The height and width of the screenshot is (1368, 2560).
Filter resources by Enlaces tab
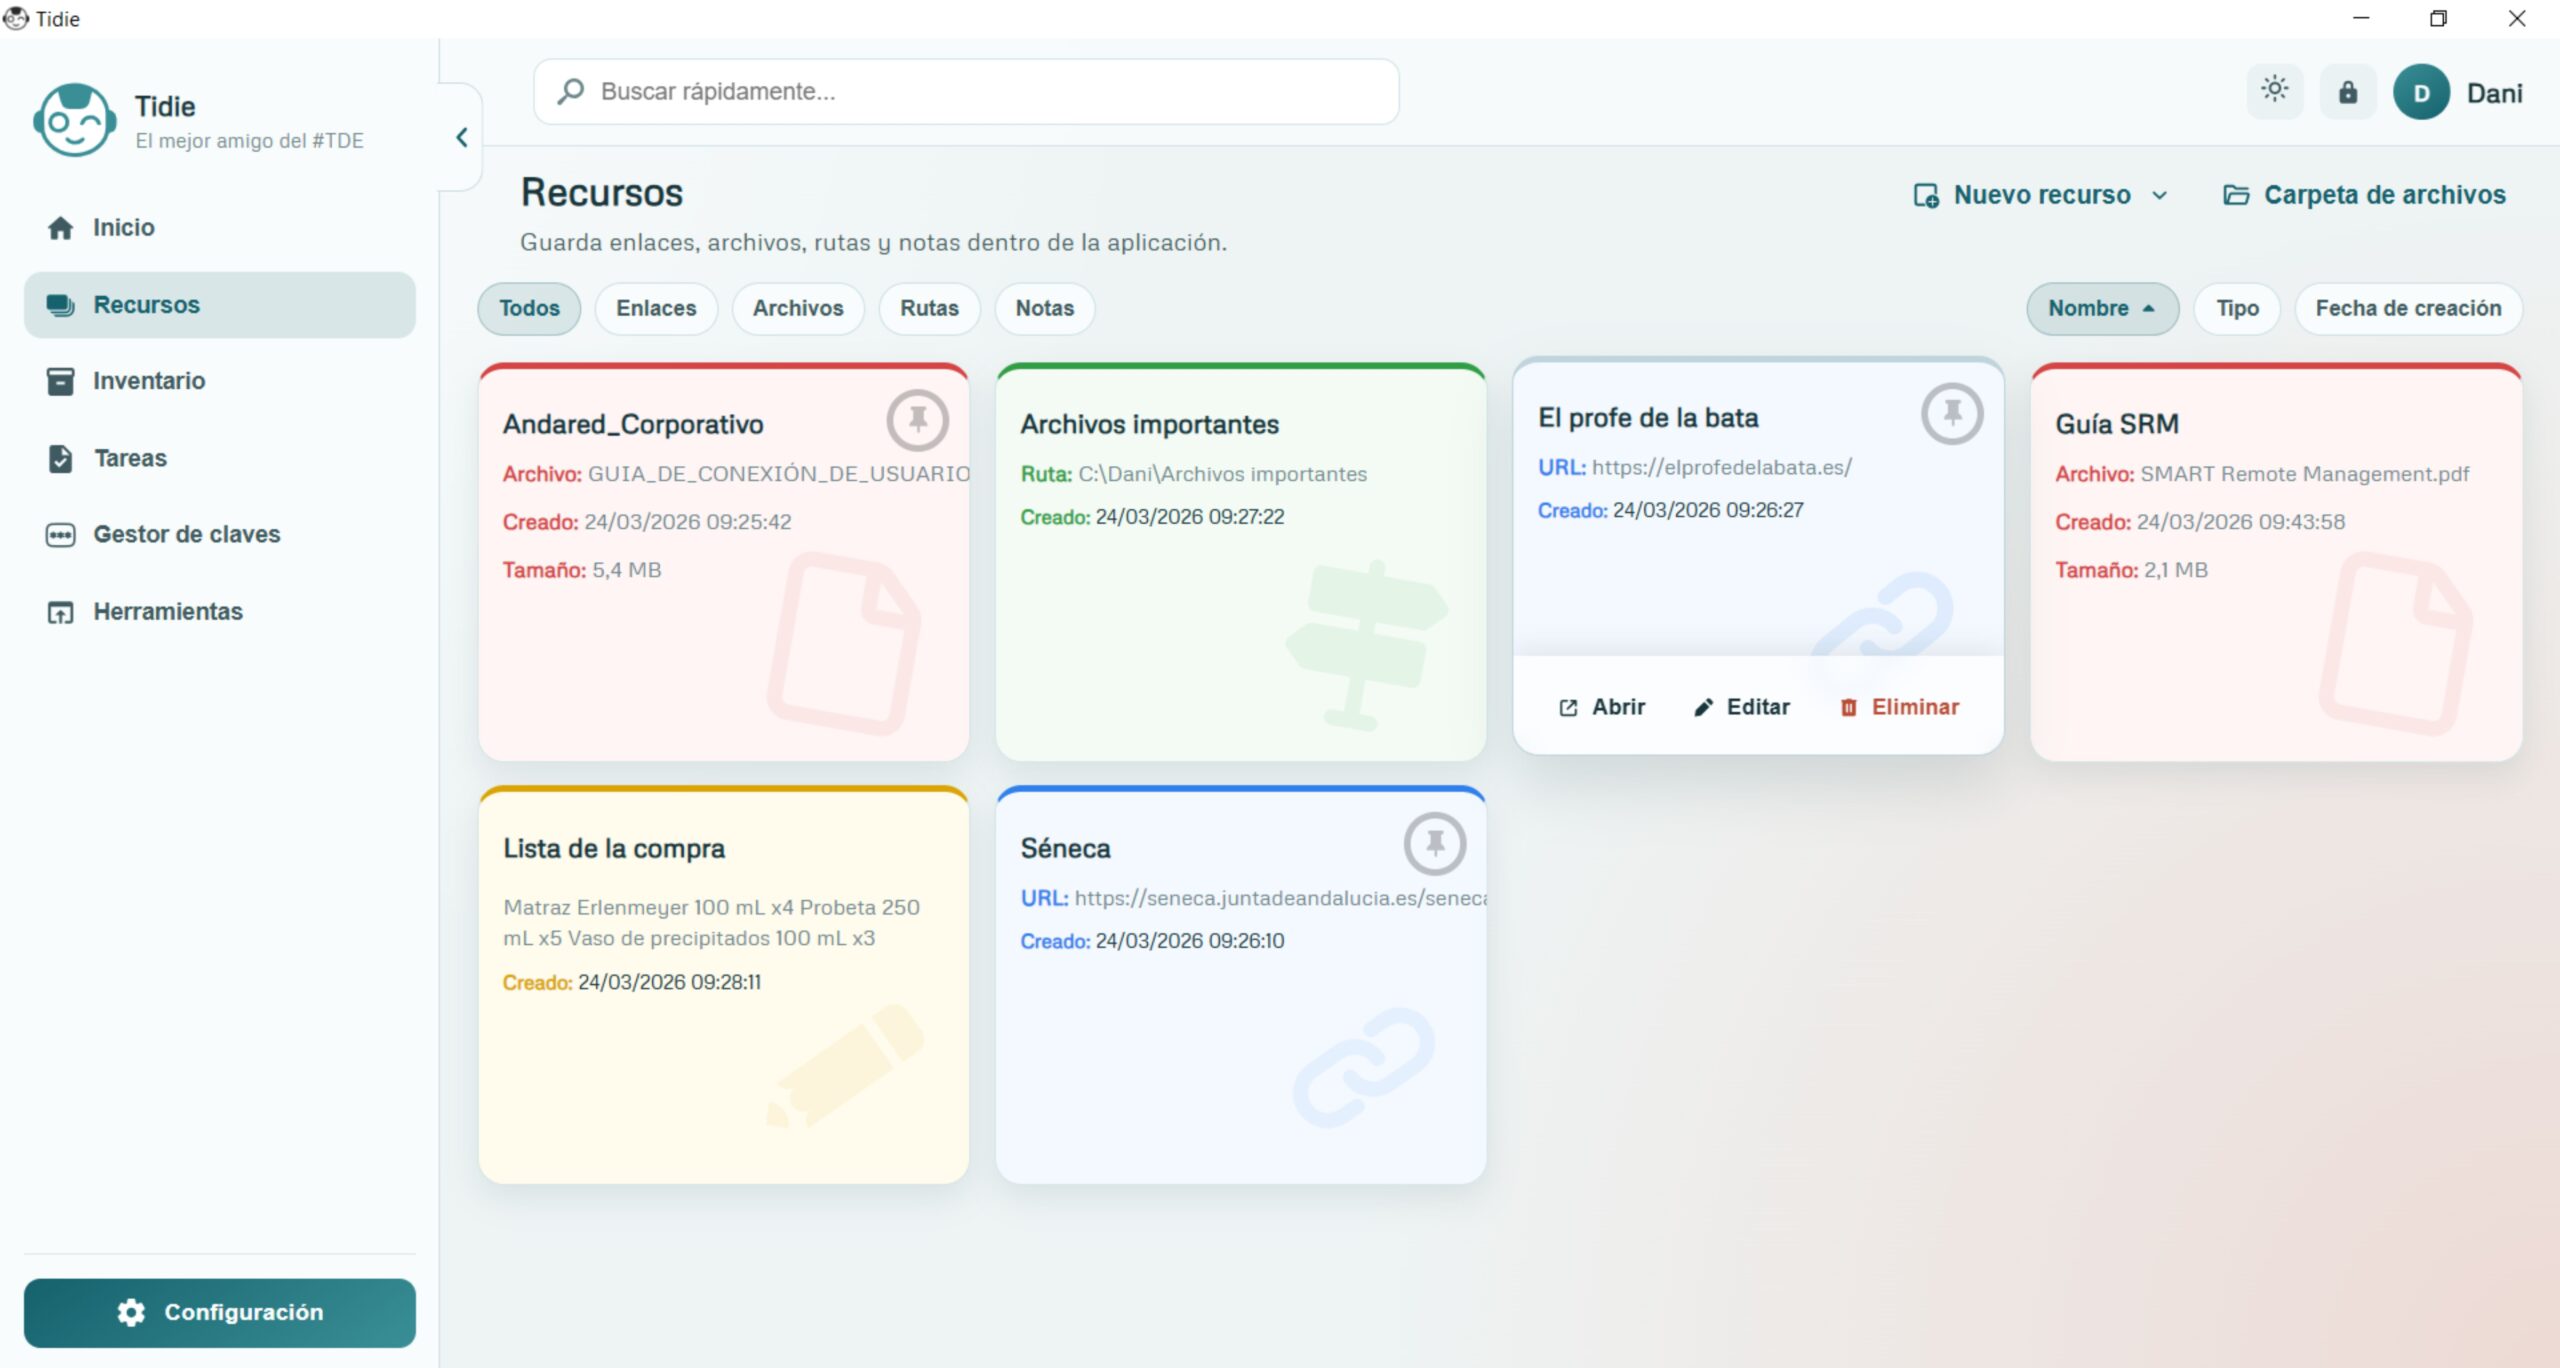click(656, 309)
